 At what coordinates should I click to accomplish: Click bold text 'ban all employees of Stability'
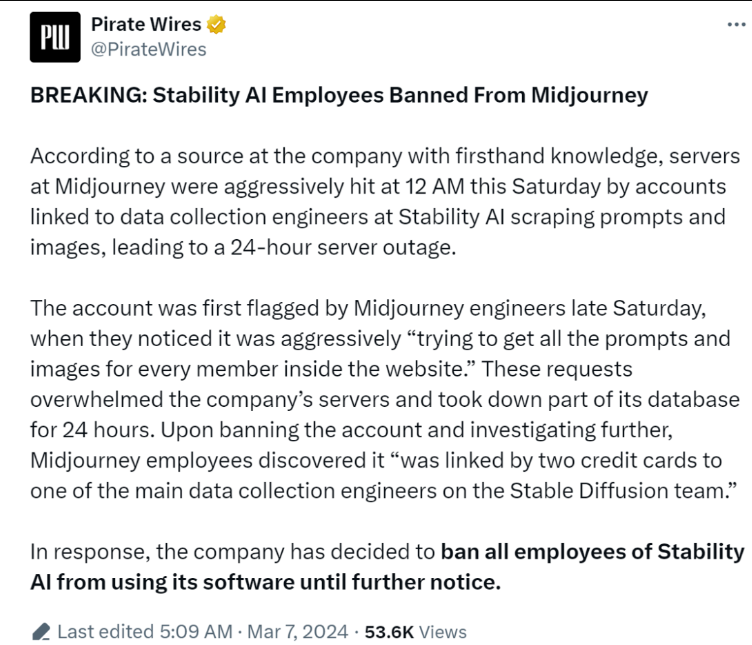[x=592, y=552]
